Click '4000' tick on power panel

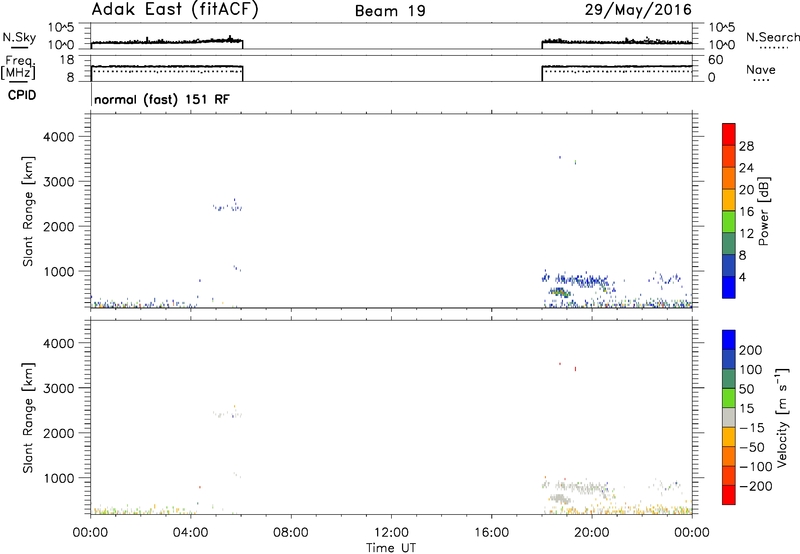click(59, 137)
